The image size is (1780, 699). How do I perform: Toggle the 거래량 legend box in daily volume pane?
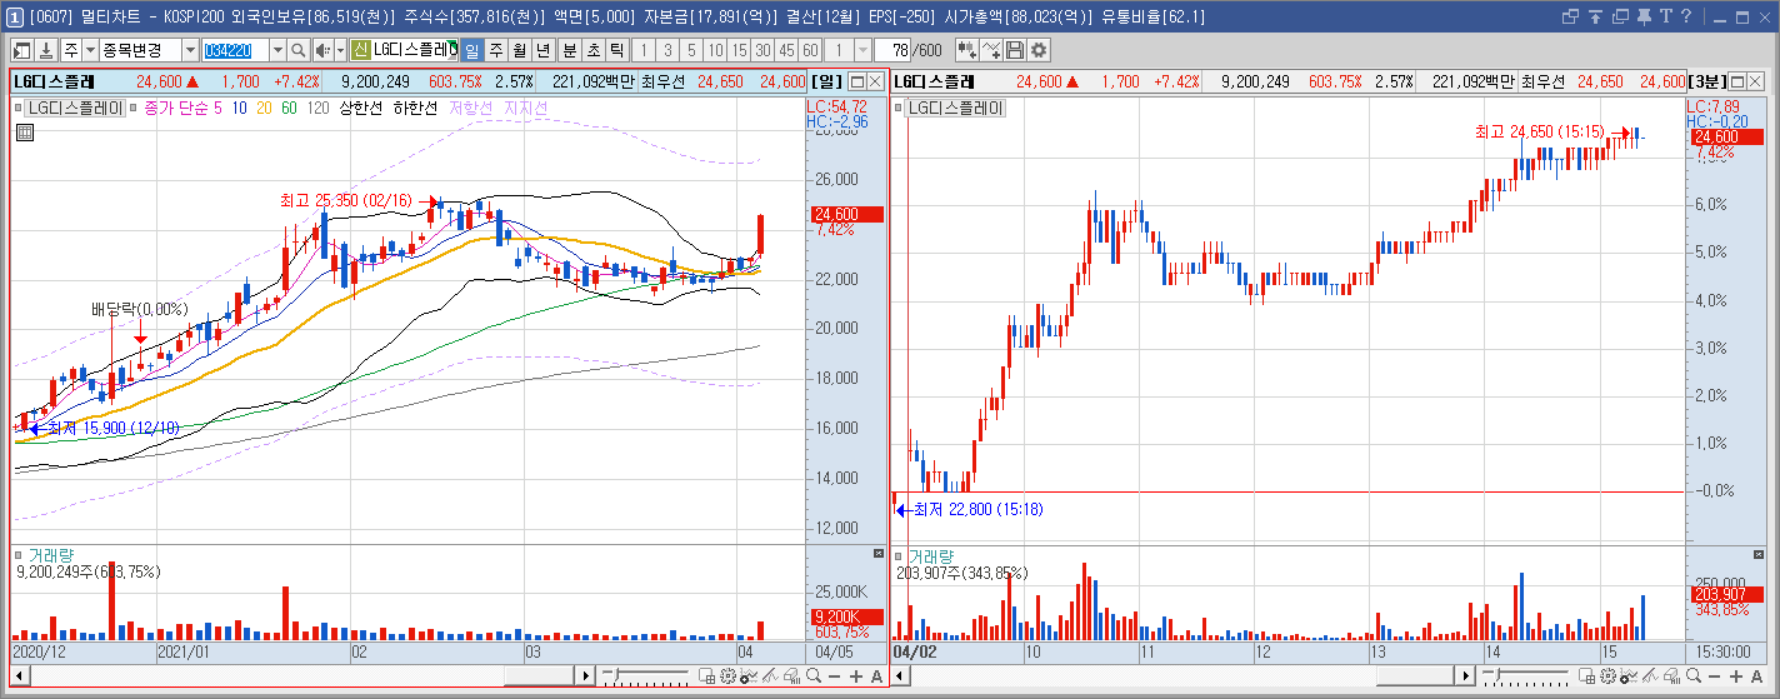19,555
